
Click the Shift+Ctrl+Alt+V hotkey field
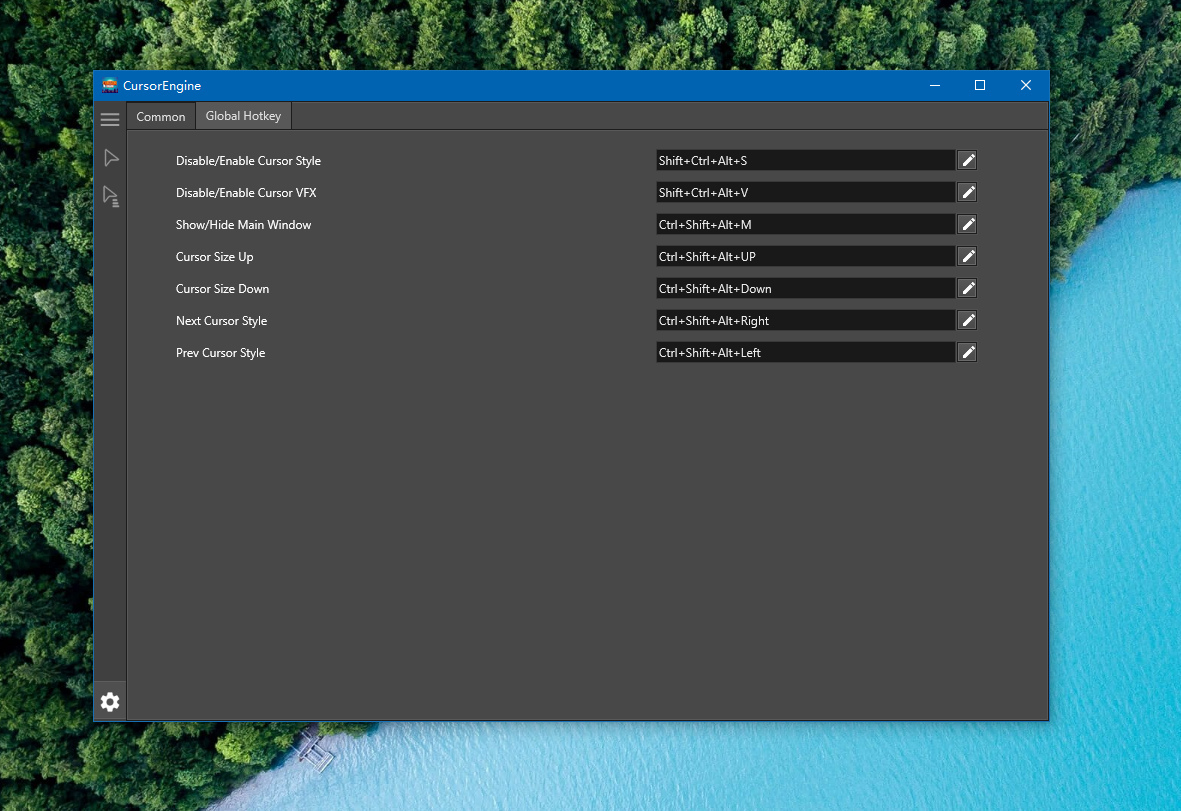(x=805, y=192)
